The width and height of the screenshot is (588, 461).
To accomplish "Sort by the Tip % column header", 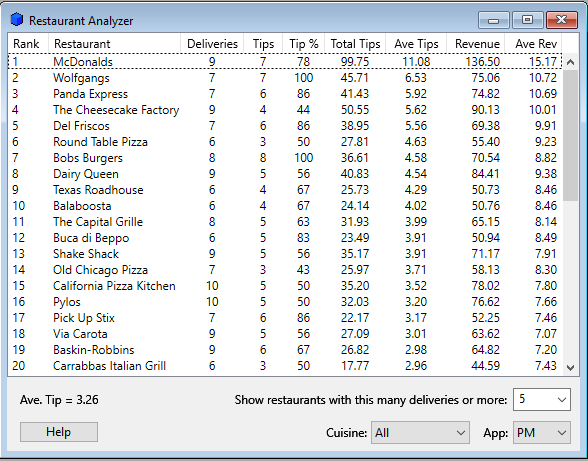I will [304, 44].
